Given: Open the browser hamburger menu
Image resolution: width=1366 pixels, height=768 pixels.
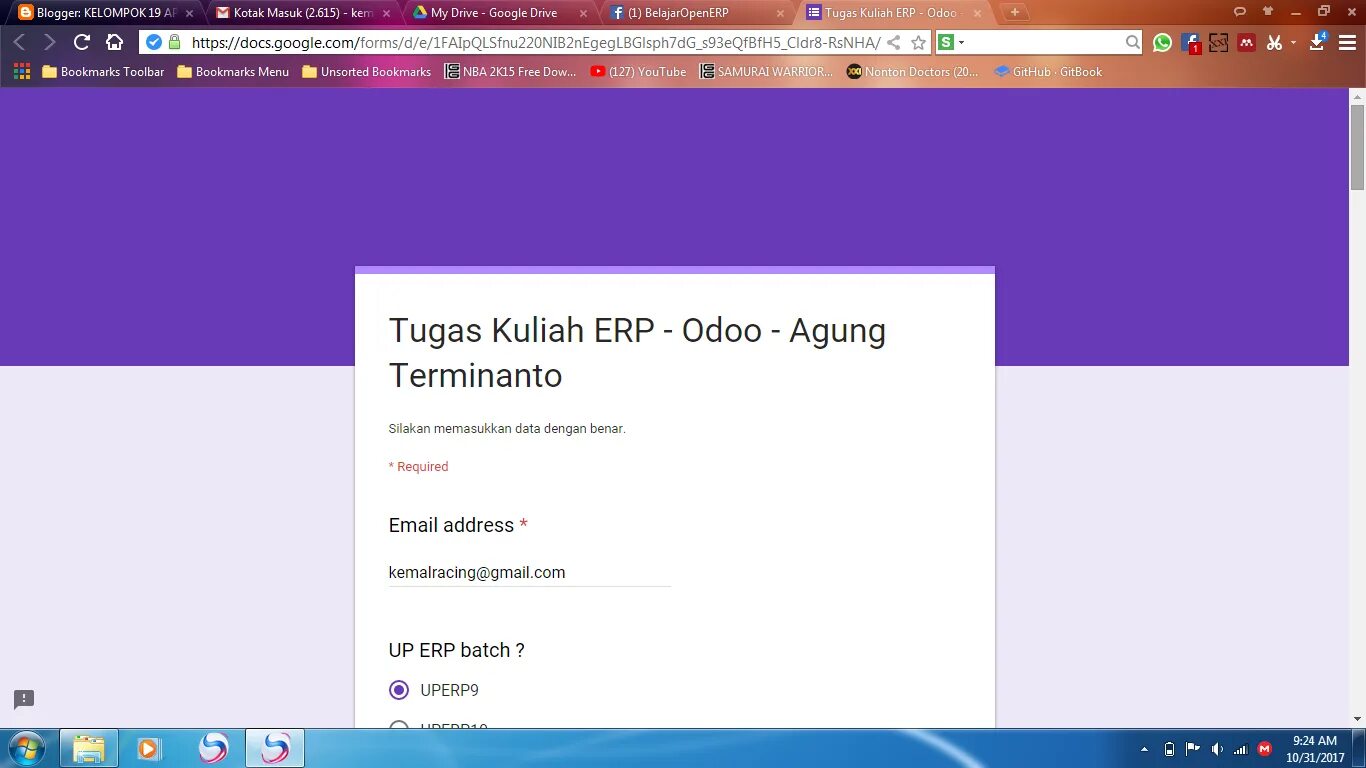Looking at the screenshot, I should click(1346, 42).
